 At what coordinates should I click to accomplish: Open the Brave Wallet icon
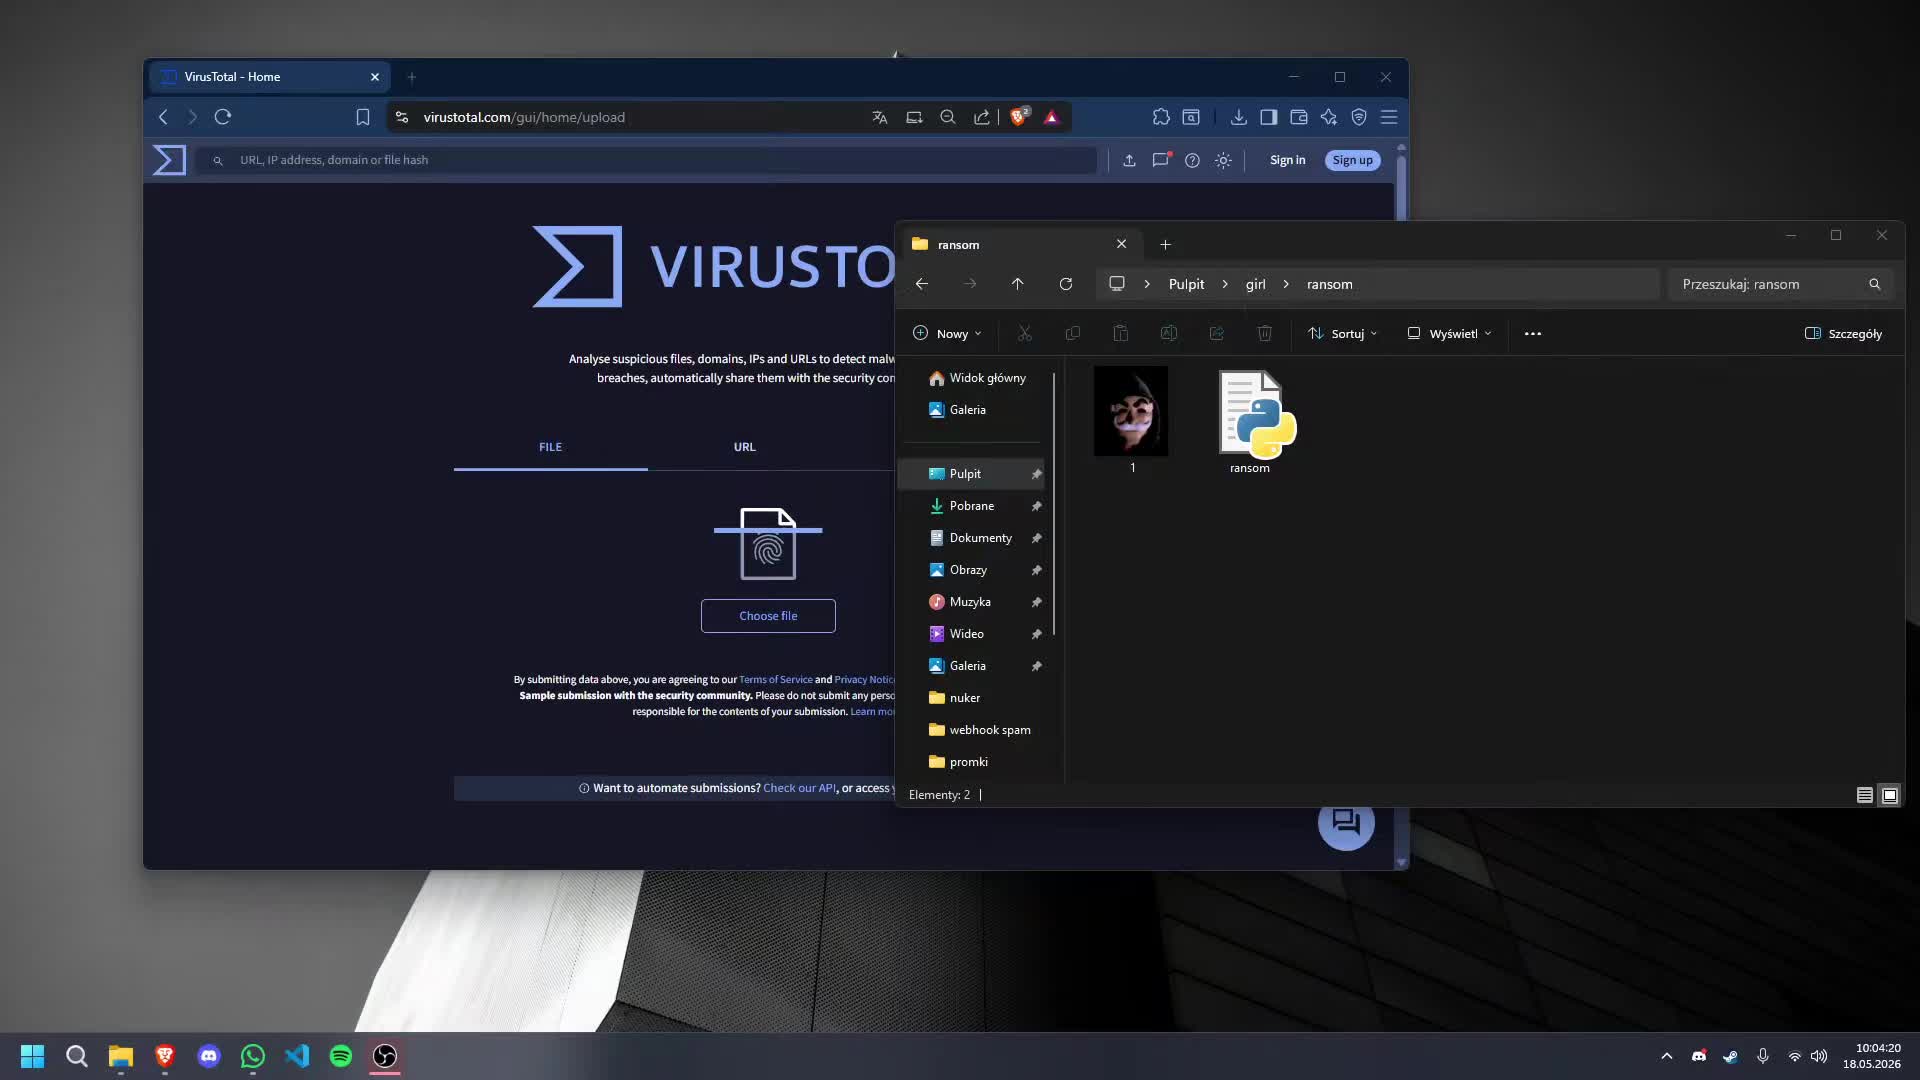click(x=1299, y=117)
